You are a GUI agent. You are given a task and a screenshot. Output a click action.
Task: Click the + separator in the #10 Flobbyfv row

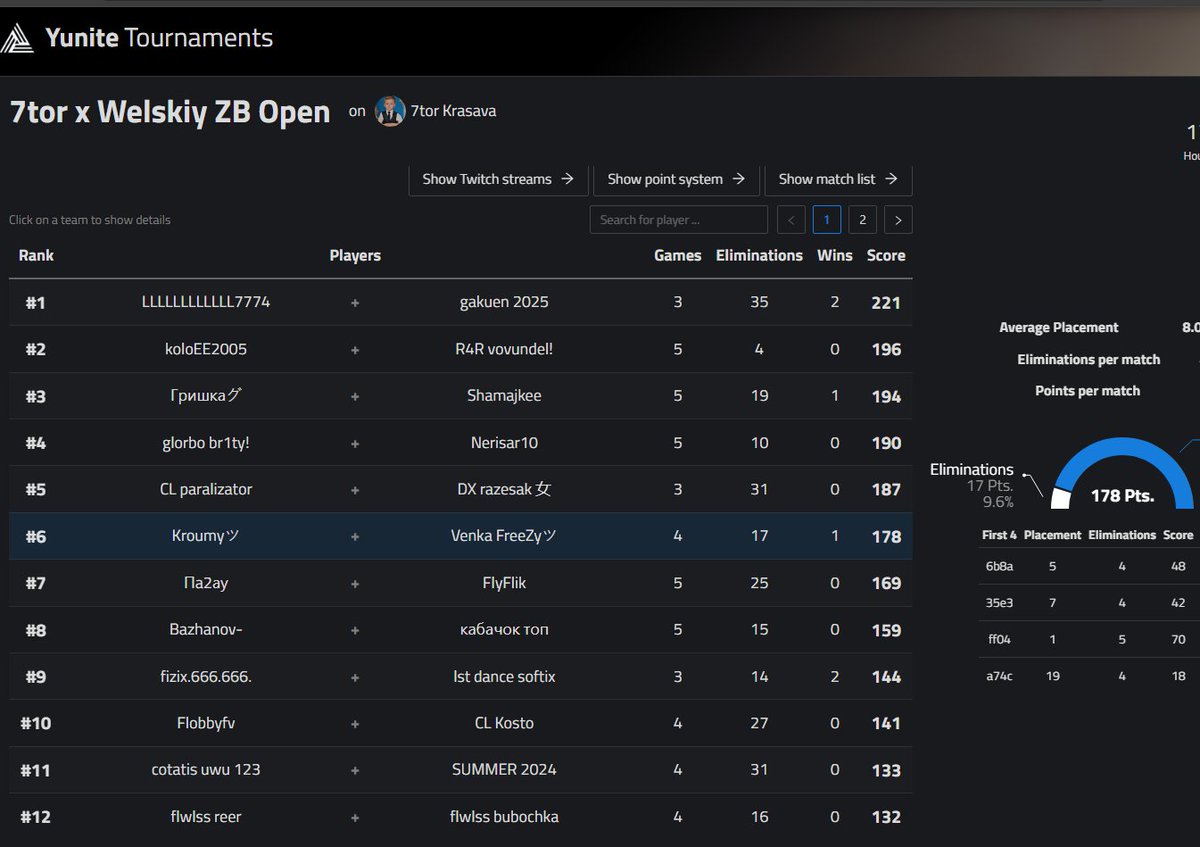click(x=355, y=723)
